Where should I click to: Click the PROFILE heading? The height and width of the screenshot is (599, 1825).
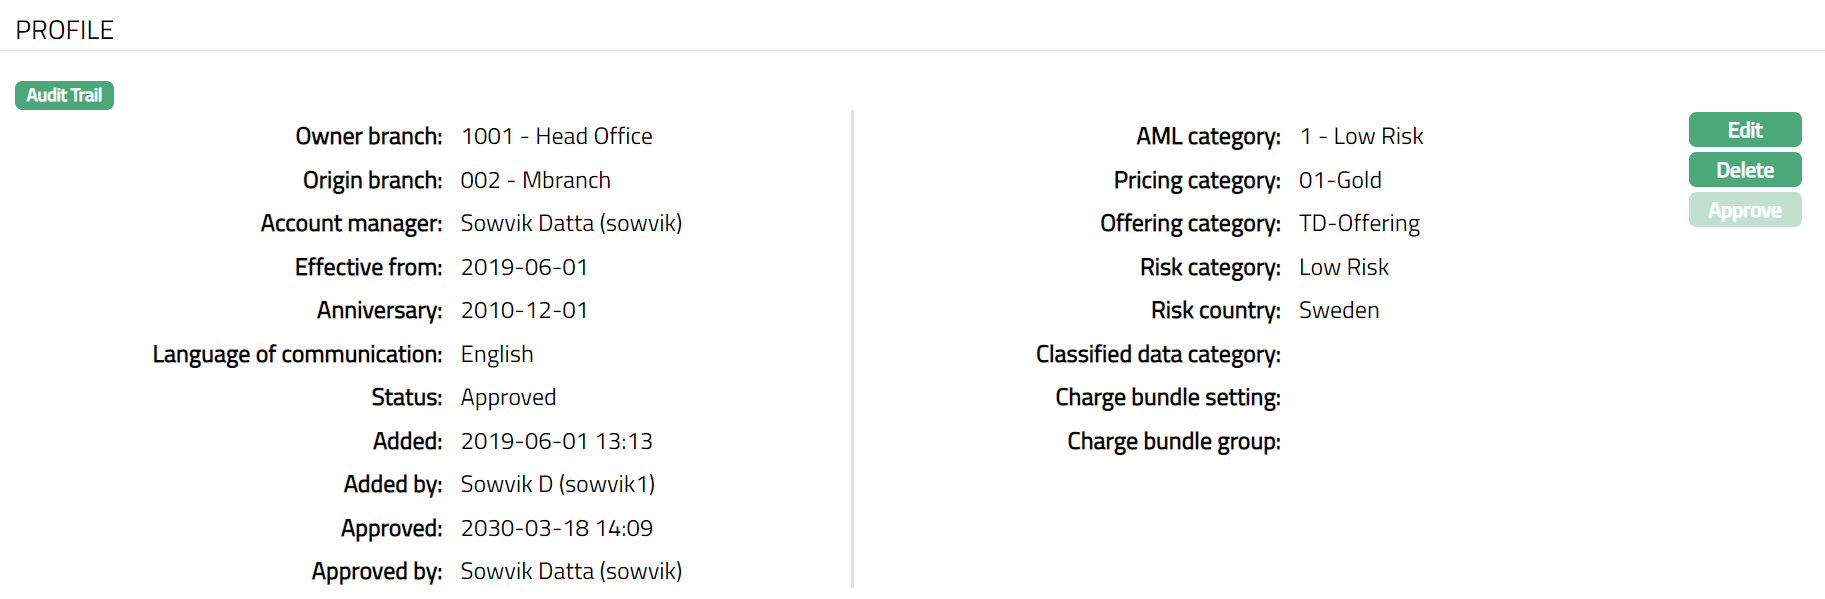65,30
